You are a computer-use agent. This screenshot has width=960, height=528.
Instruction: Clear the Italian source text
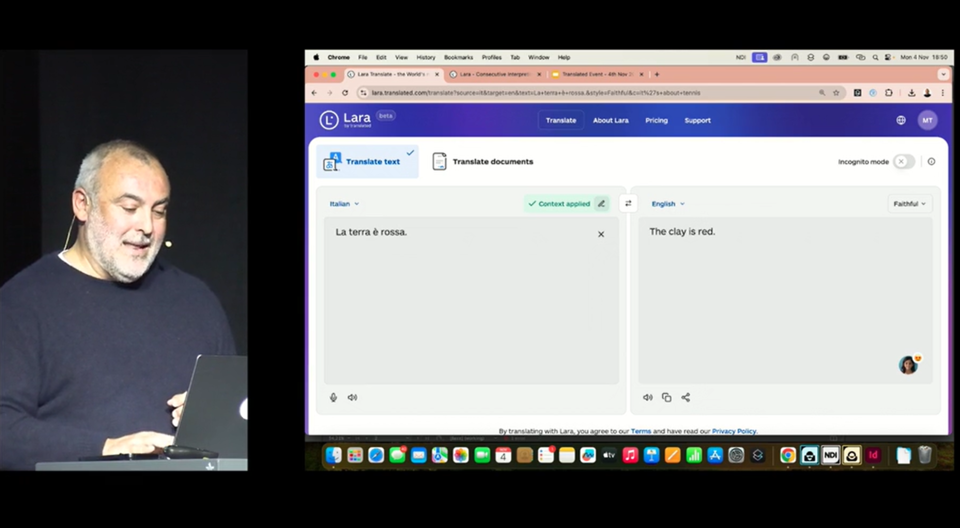(x=601, y=234)
